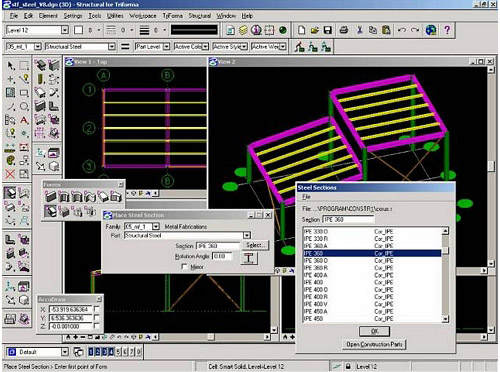500x372 pixels.
Task: Click the Select... button for section
Action: coord(256,245)
